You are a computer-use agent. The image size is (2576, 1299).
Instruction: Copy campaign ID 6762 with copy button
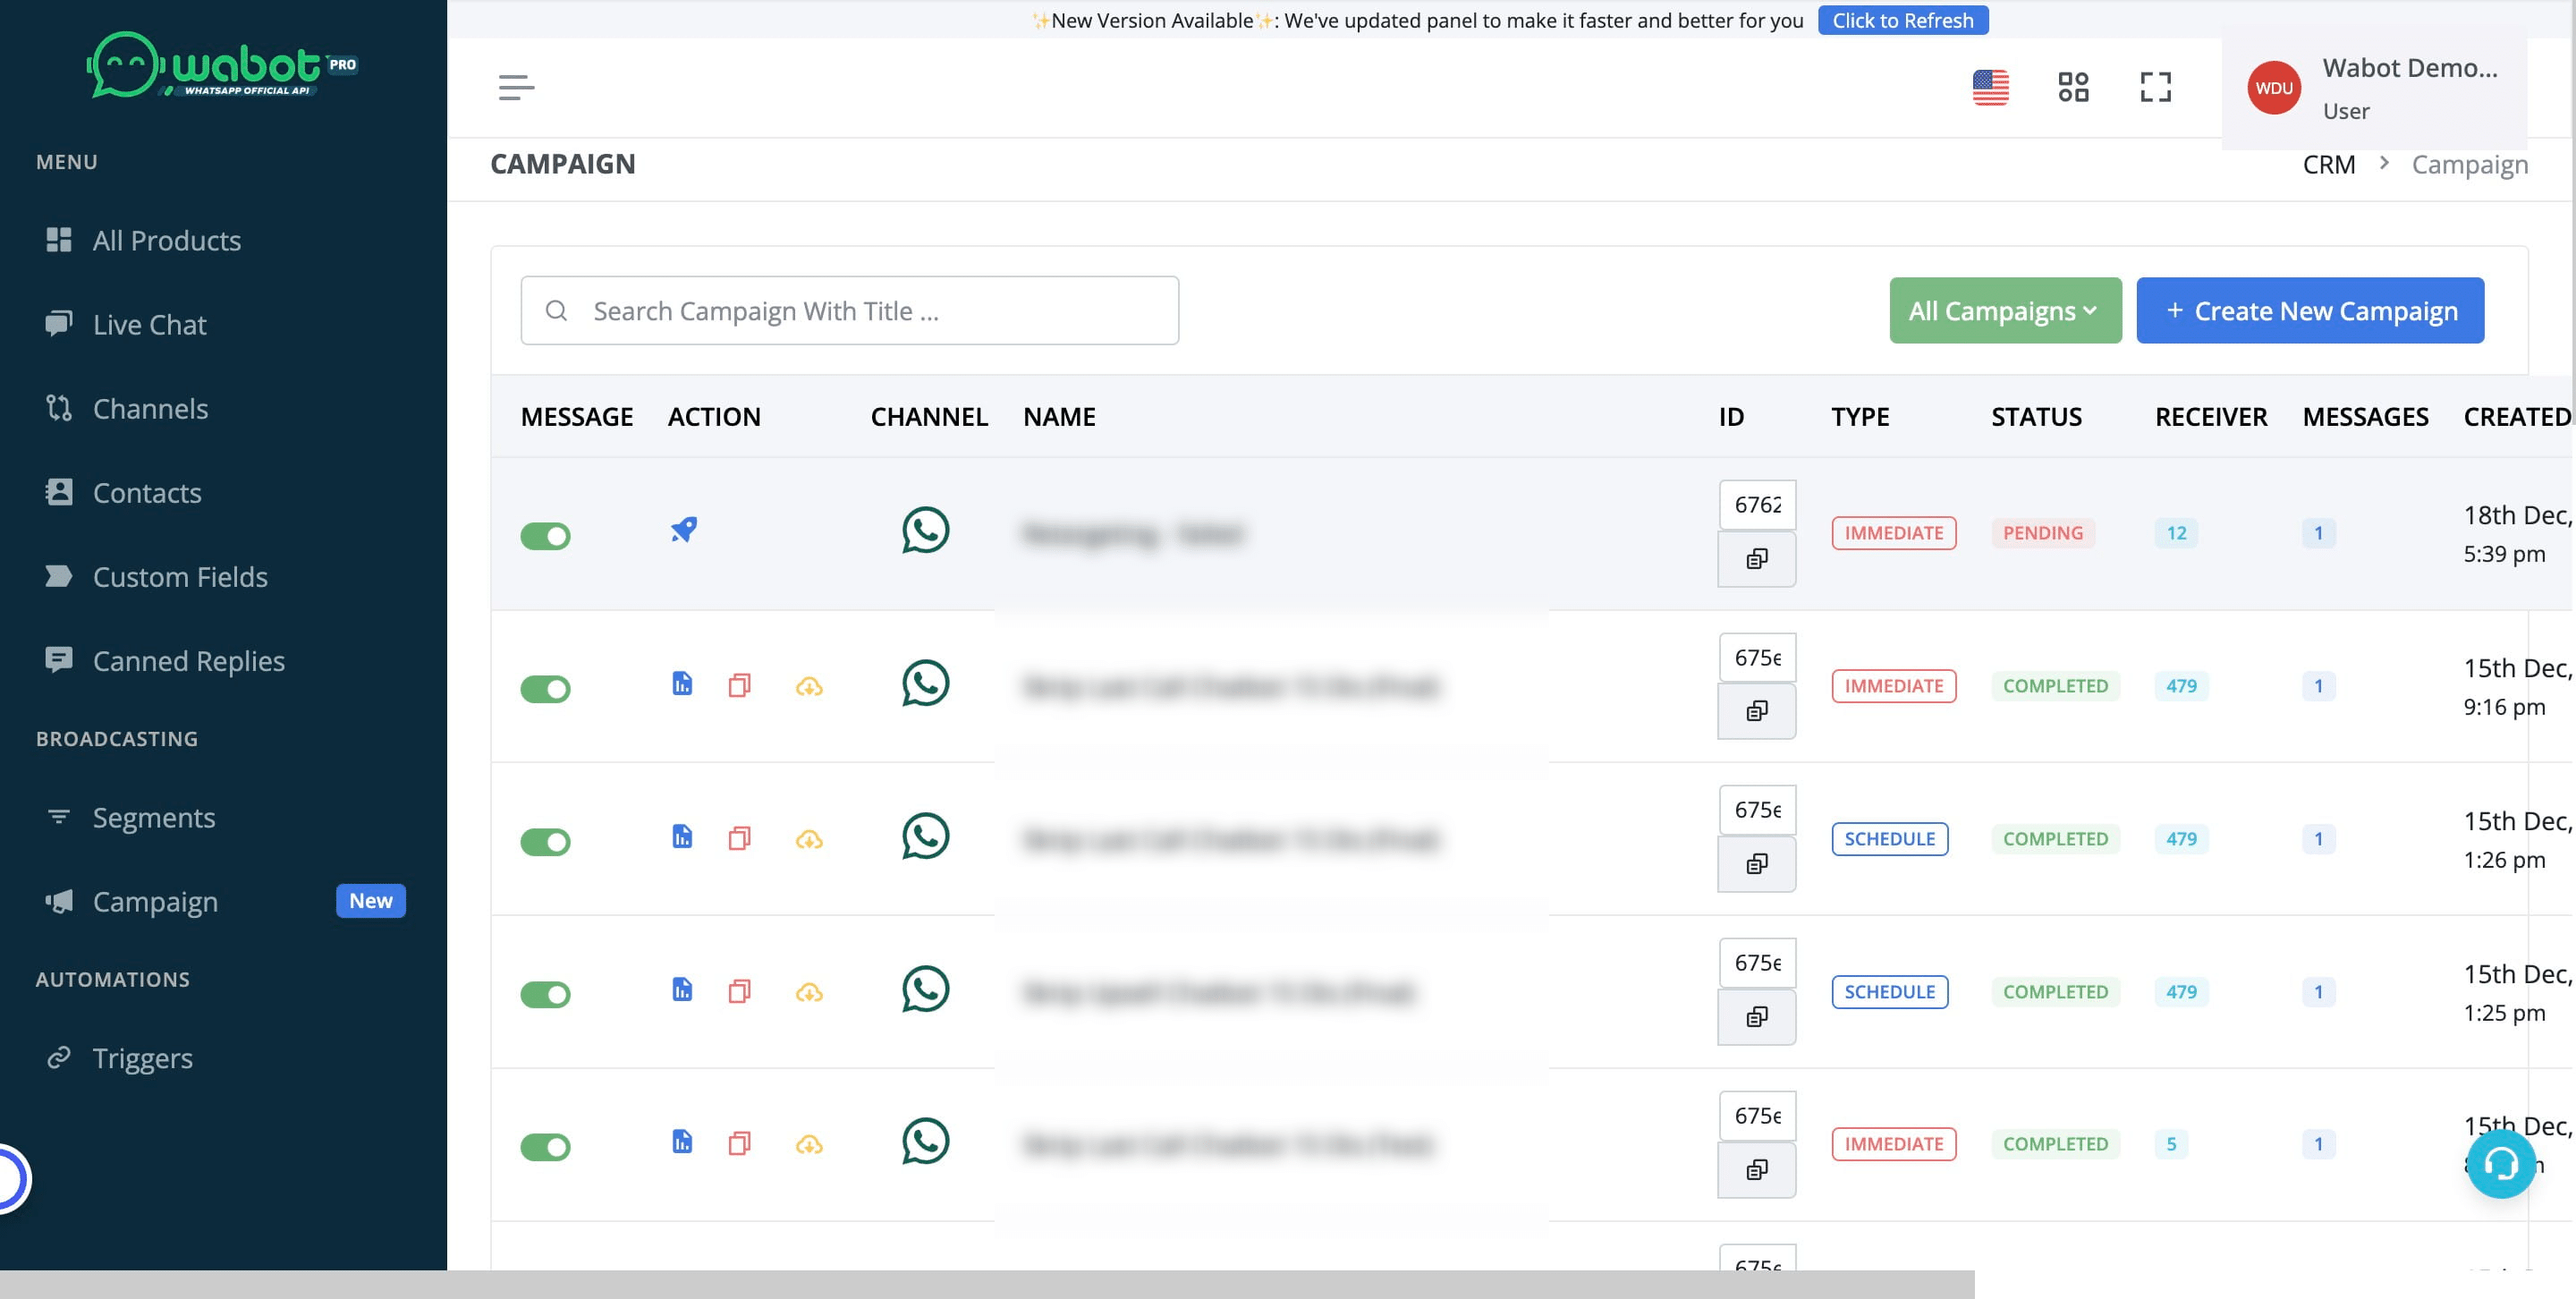1756,559
